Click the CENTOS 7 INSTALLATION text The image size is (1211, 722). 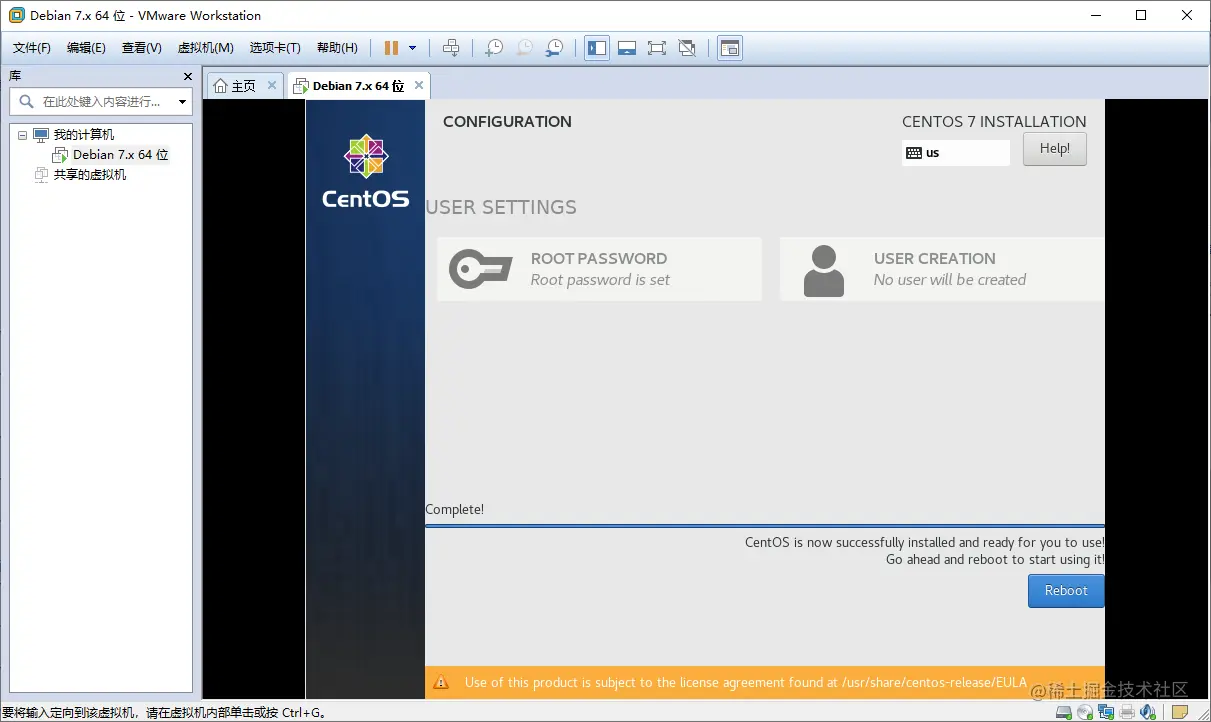[994, 122]
